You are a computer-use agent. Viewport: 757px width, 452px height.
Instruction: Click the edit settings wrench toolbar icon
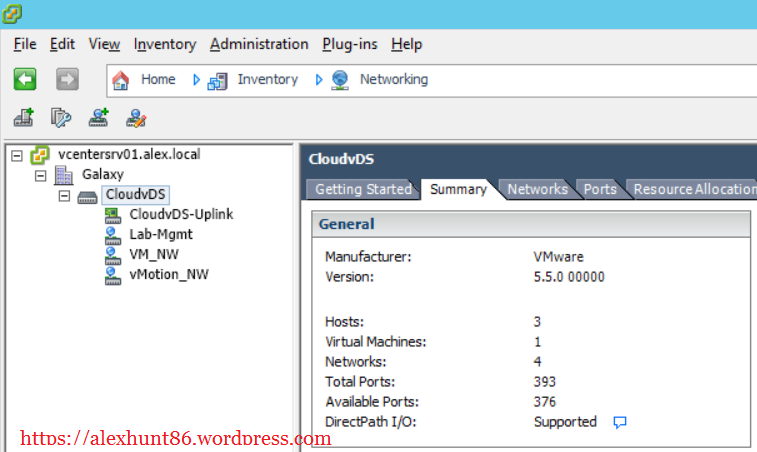[61, 118]
